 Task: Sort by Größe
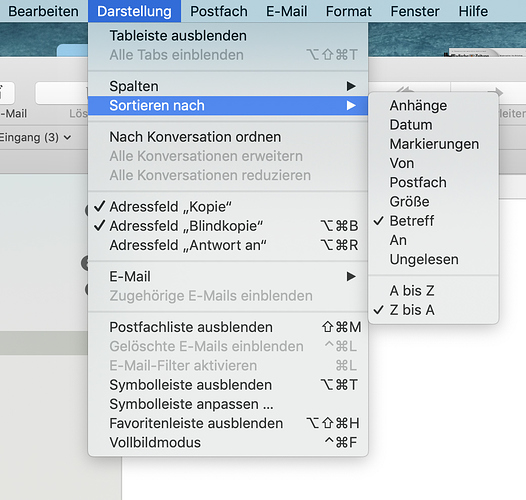(433, 202)
